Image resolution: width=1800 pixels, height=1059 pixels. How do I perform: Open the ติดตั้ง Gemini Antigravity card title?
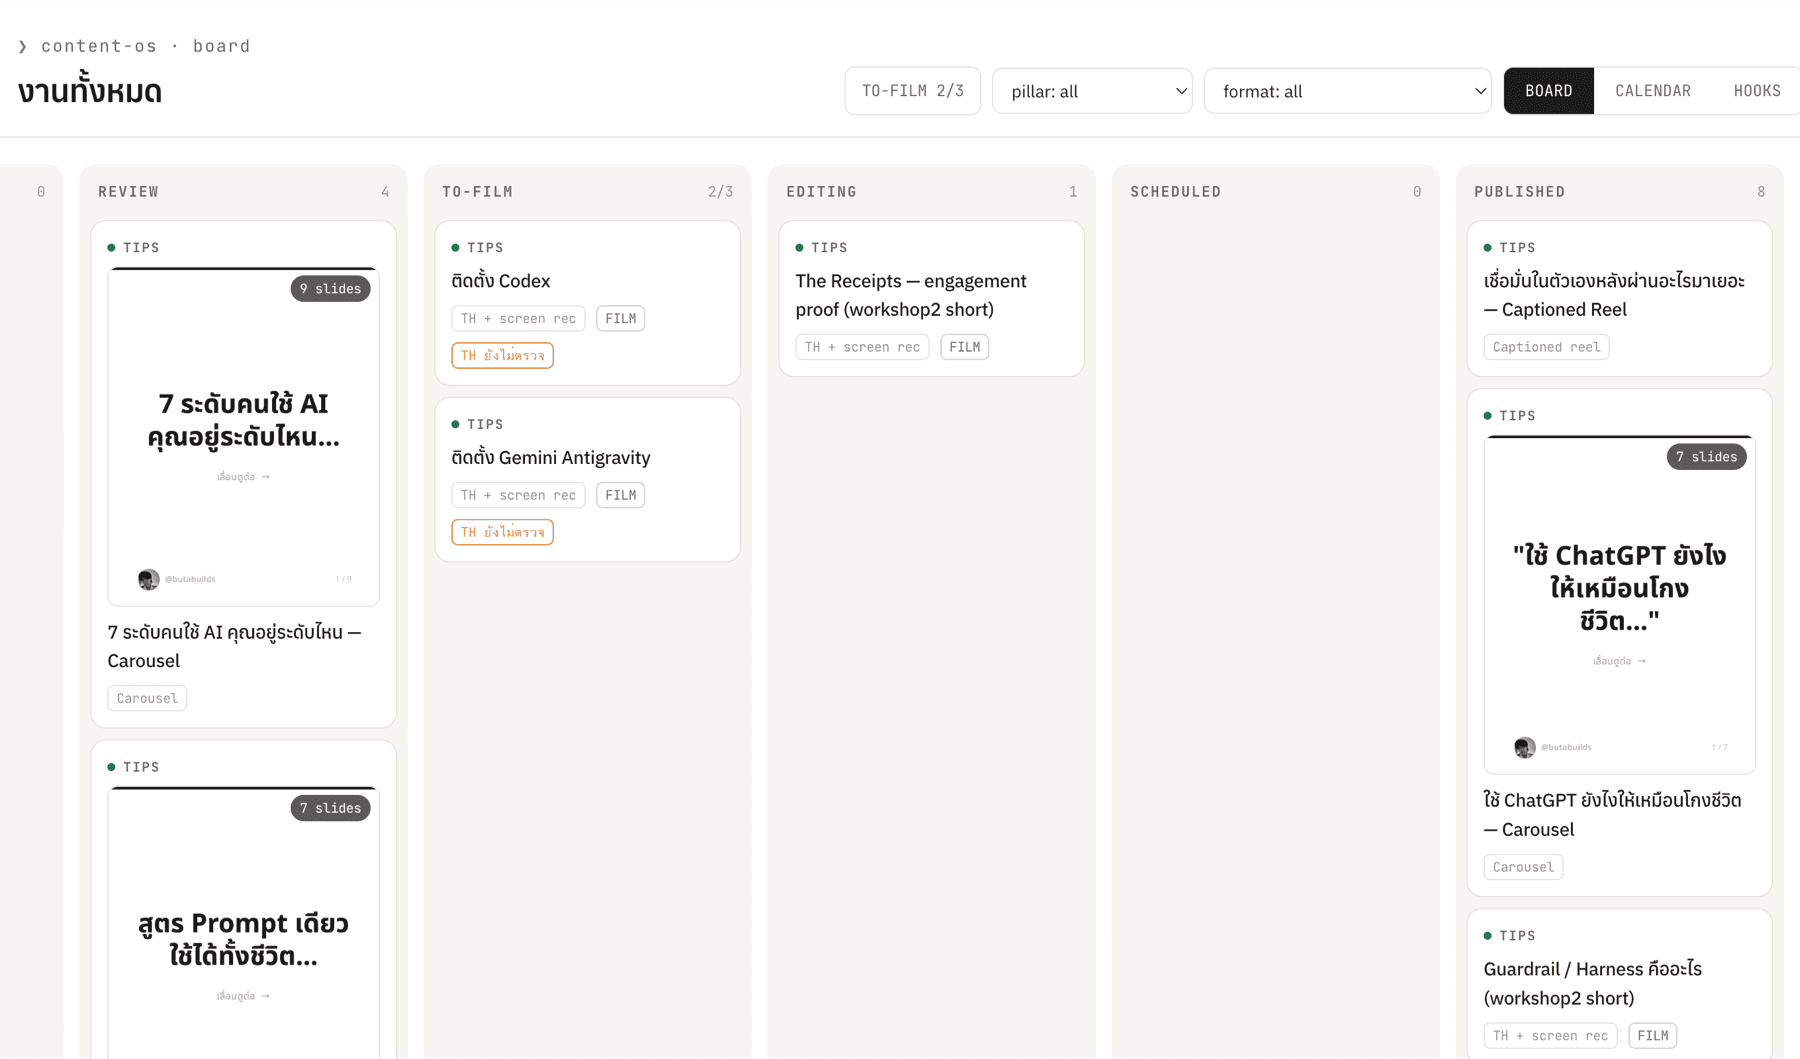pyautogui.click(x=551, y=458)
